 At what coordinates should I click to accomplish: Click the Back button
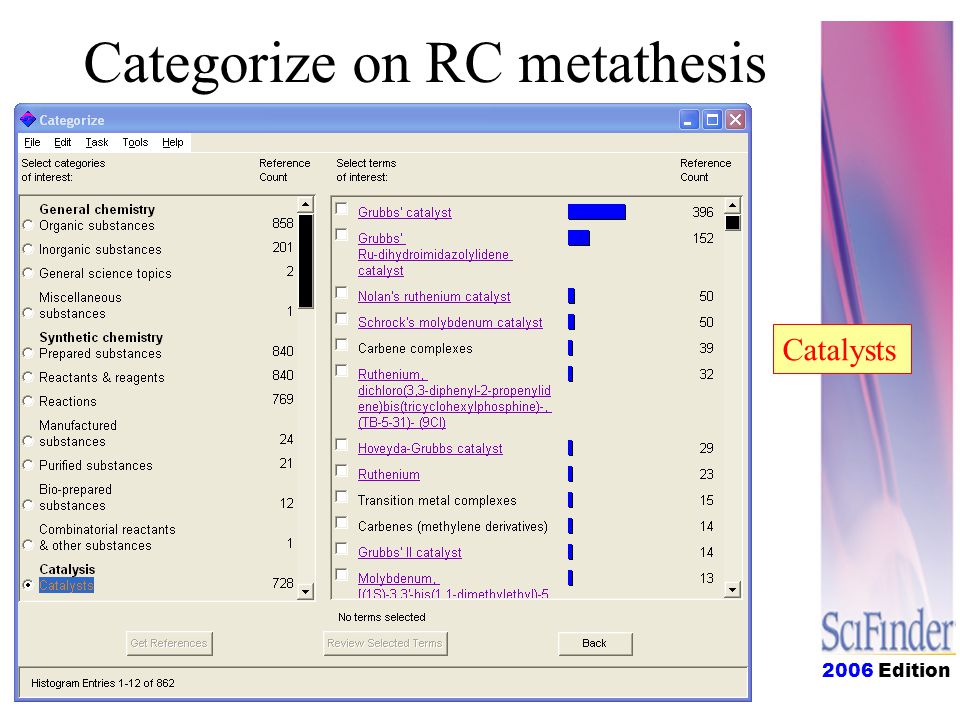(x=594, y=643)
